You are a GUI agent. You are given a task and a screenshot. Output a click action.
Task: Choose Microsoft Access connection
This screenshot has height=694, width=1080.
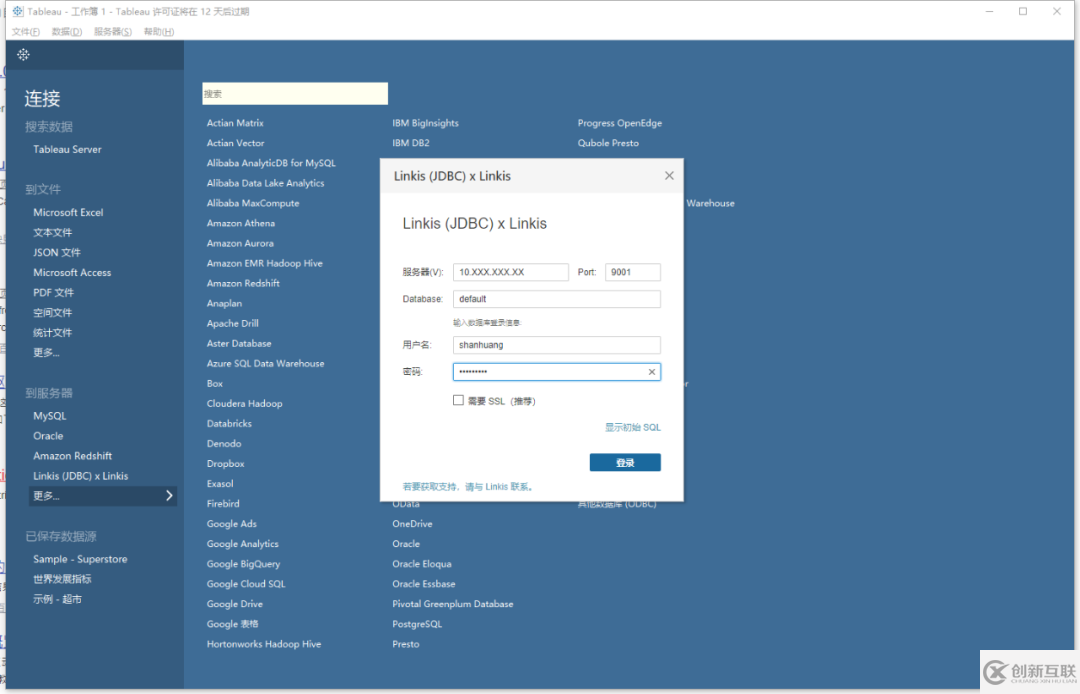pos(72,273)
